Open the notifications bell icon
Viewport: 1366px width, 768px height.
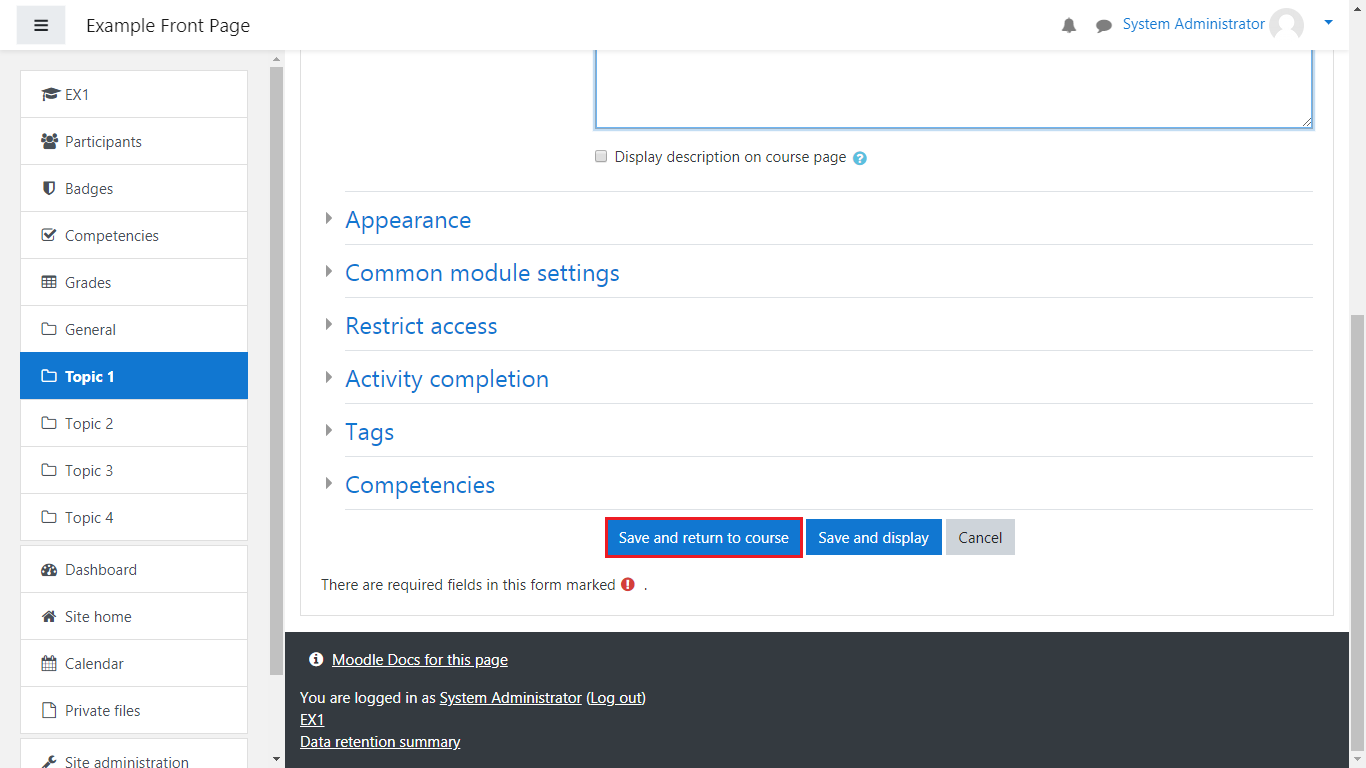point(1069,26)
